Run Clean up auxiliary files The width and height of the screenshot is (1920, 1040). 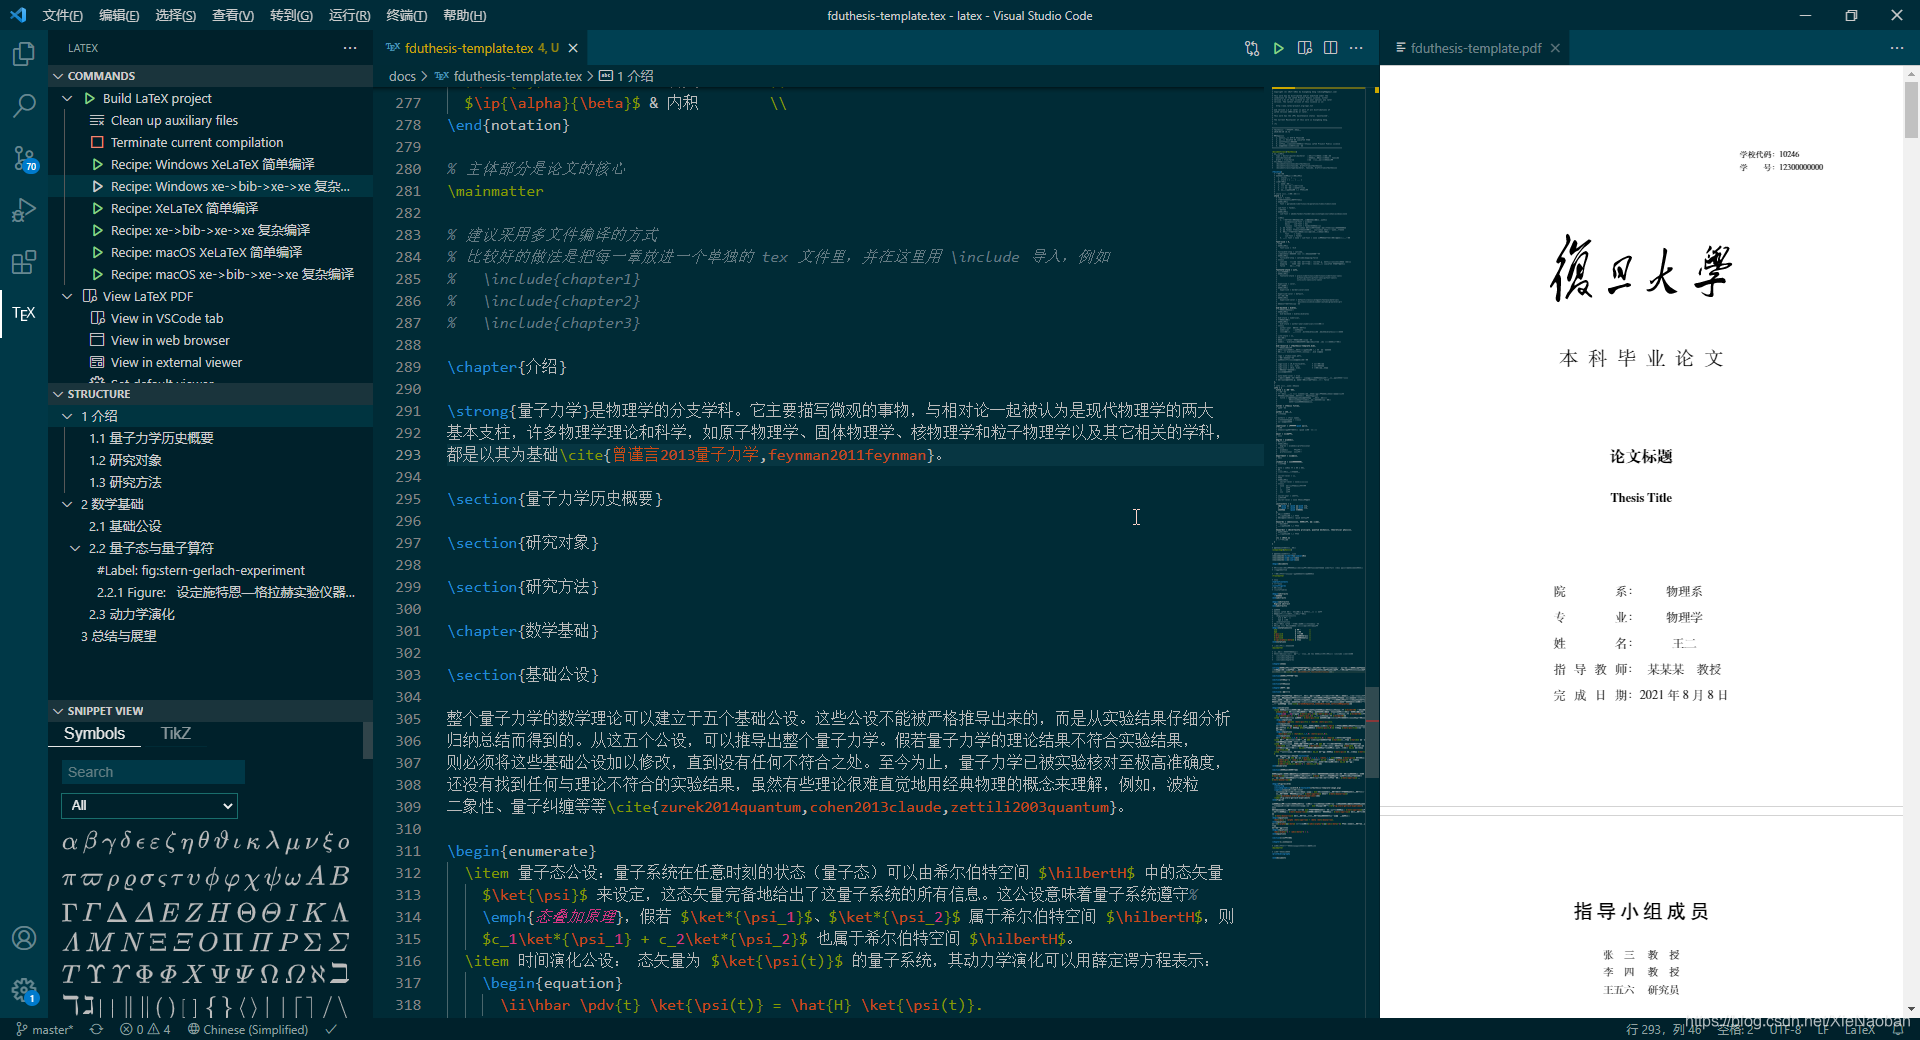pos(175,120)
